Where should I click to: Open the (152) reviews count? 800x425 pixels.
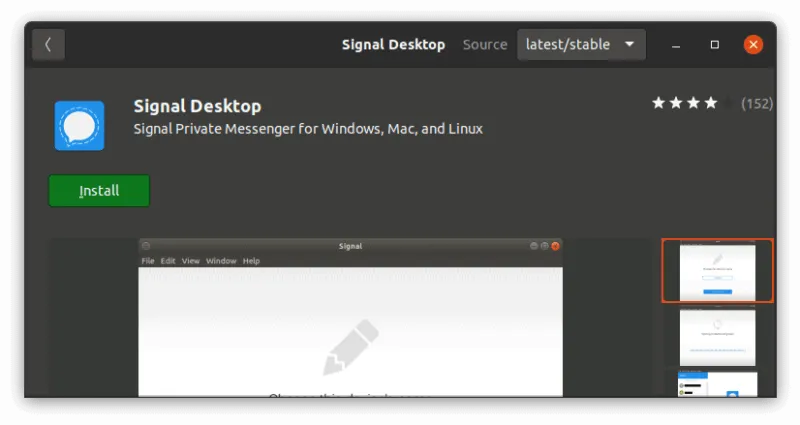click(756, 103)
